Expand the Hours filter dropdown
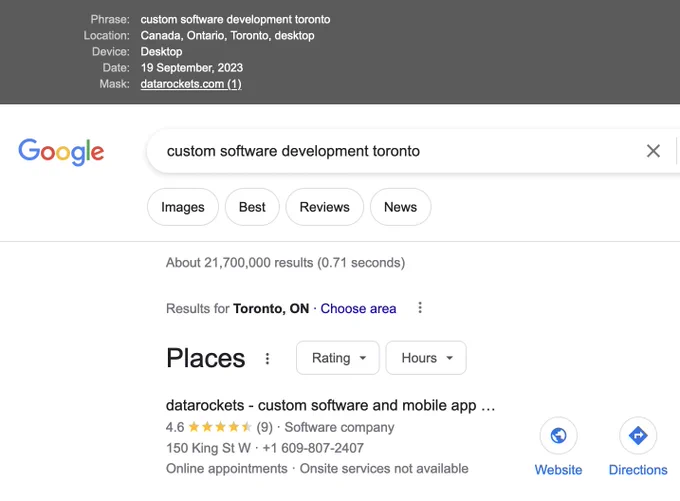Viewport: 680px width, 501px height. click(426, 358)
